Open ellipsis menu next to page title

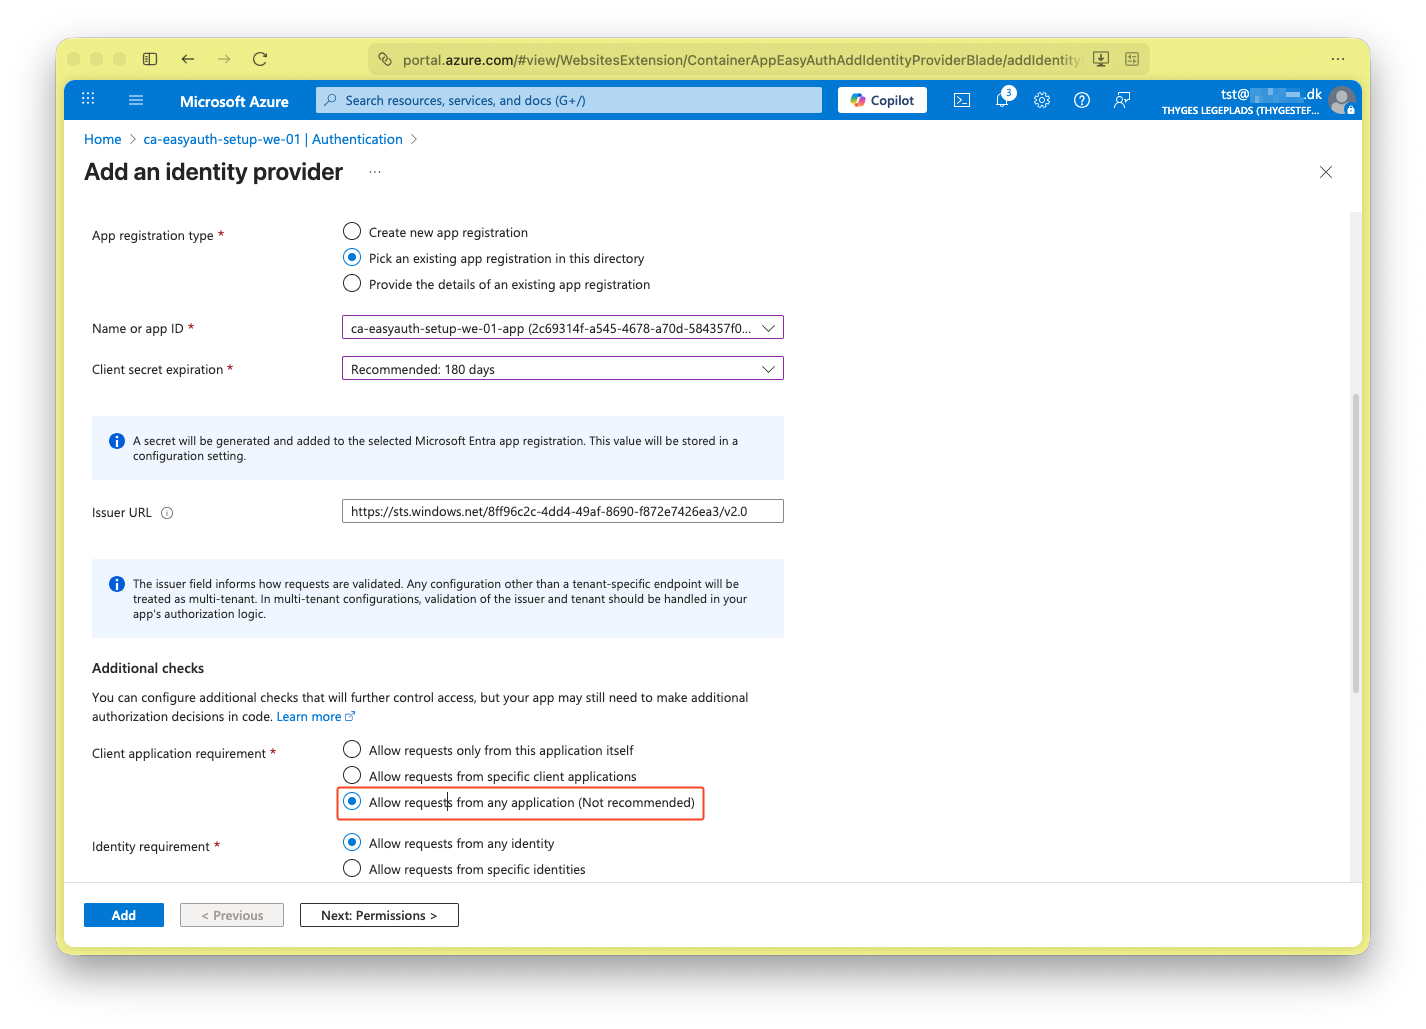tap(375, 172)
